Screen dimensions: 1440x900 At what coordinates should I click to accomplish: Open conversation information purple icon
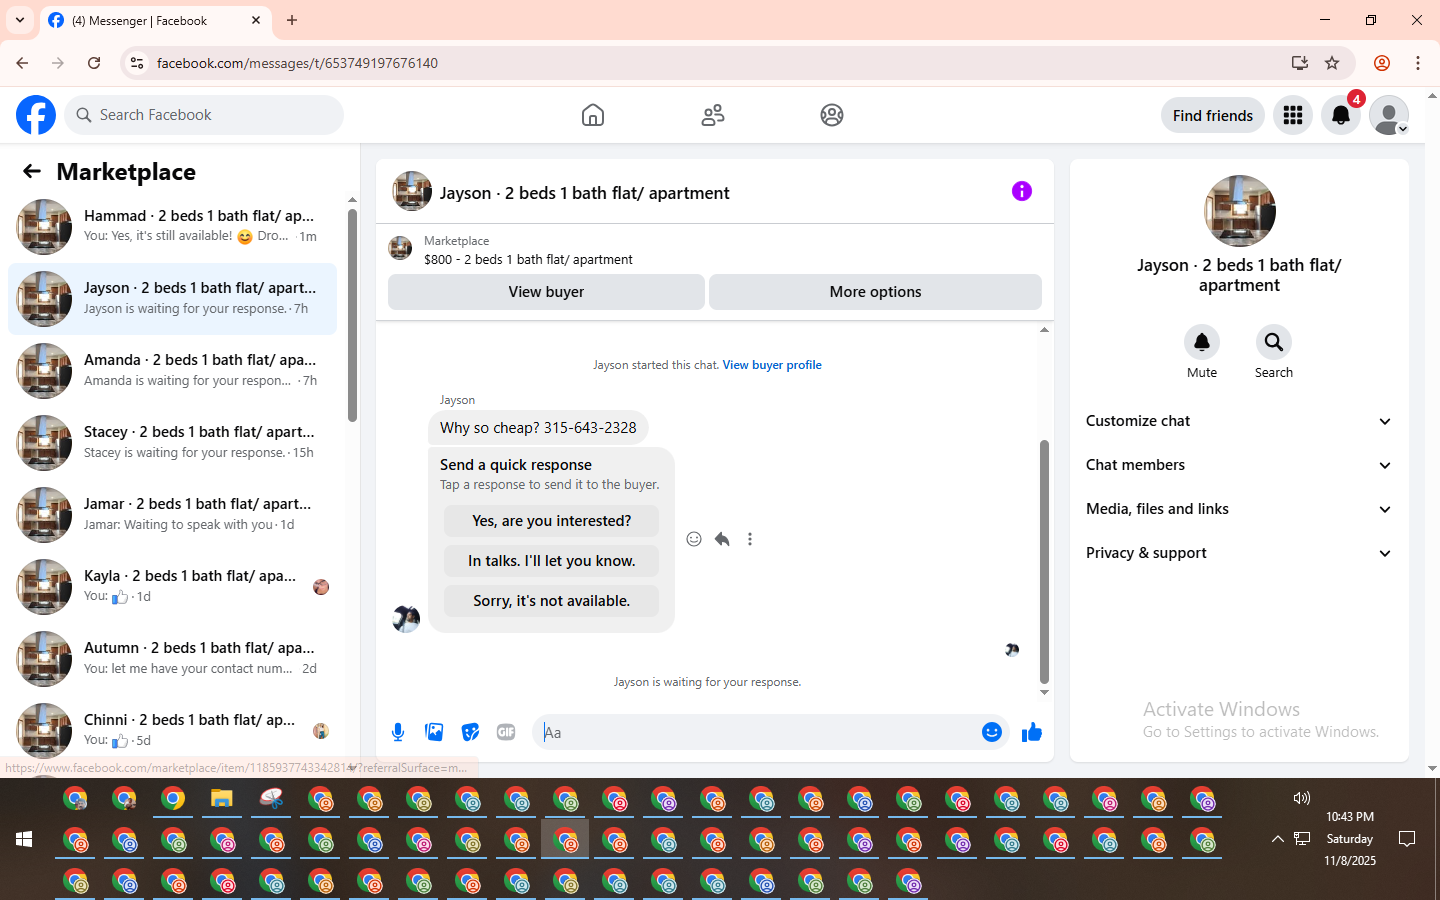(1022, 191)
